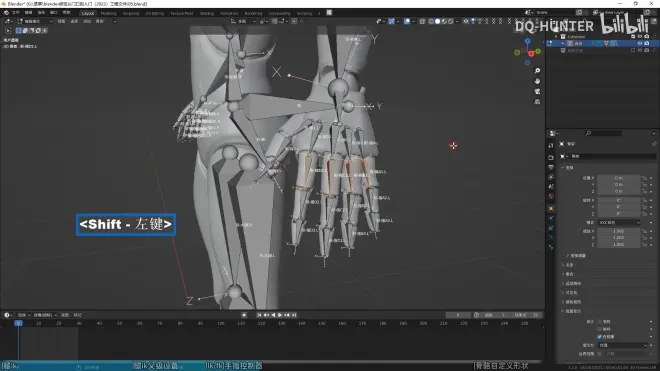The image size is (660, 371).
Task: Switch to the Sculpting workspace tab
Action: [131, 13]
